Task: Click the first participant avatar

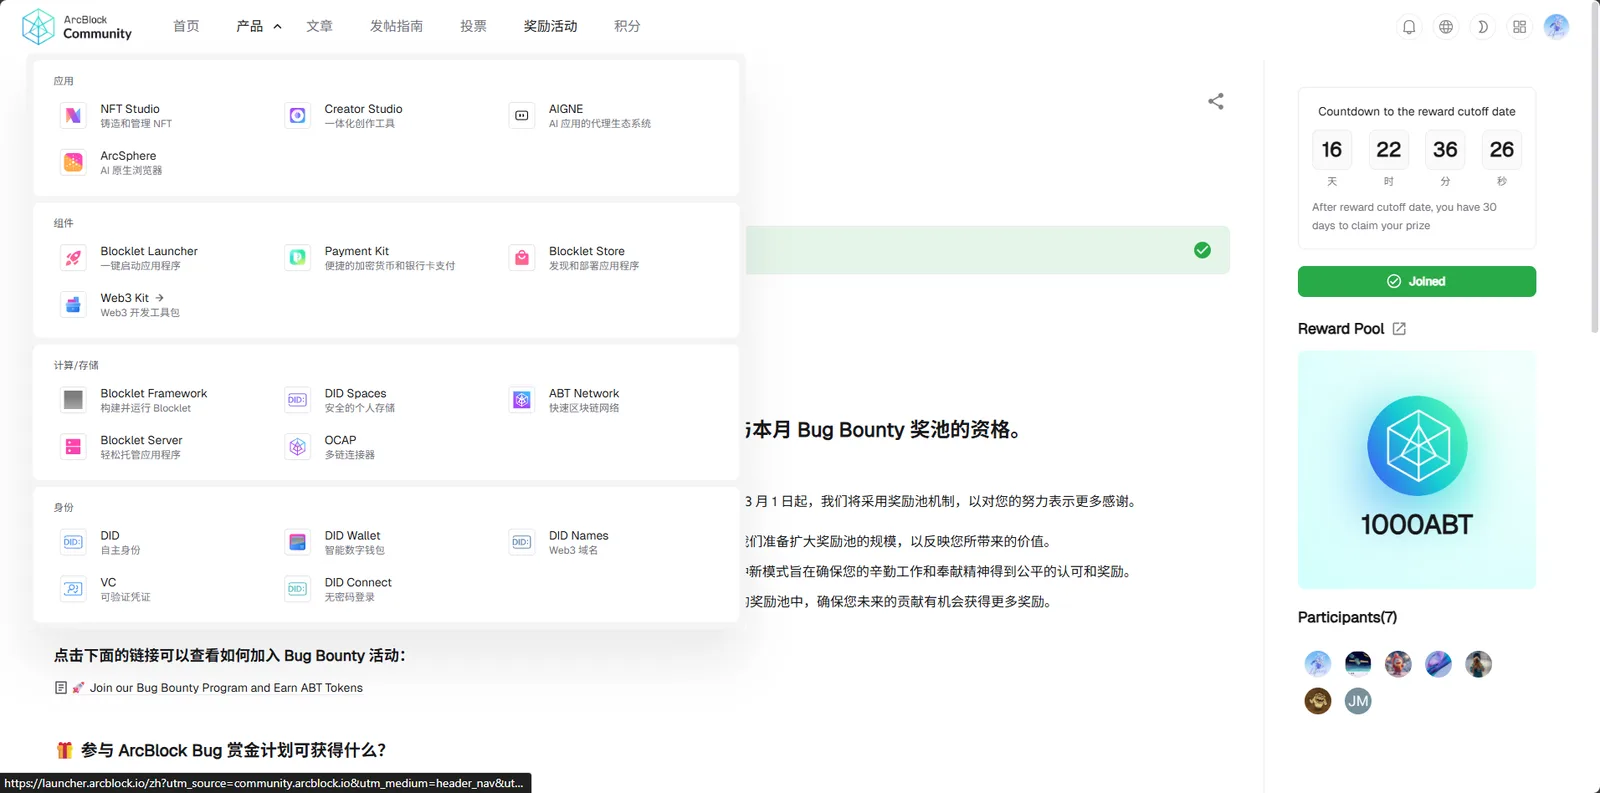Action: point(1318,664)
